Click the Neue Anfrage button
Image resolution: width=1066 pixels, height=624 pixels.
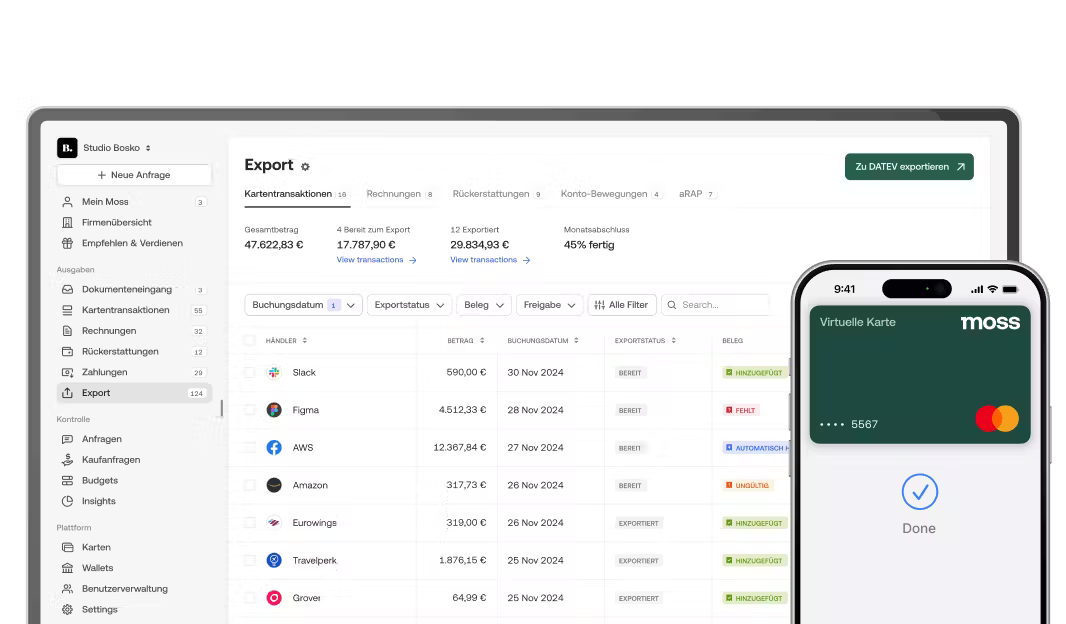point(135,175)
